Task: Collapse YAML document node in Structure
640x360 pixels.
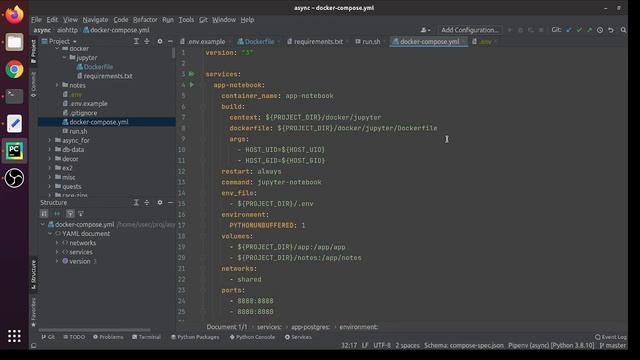Action: click(50, 234)
